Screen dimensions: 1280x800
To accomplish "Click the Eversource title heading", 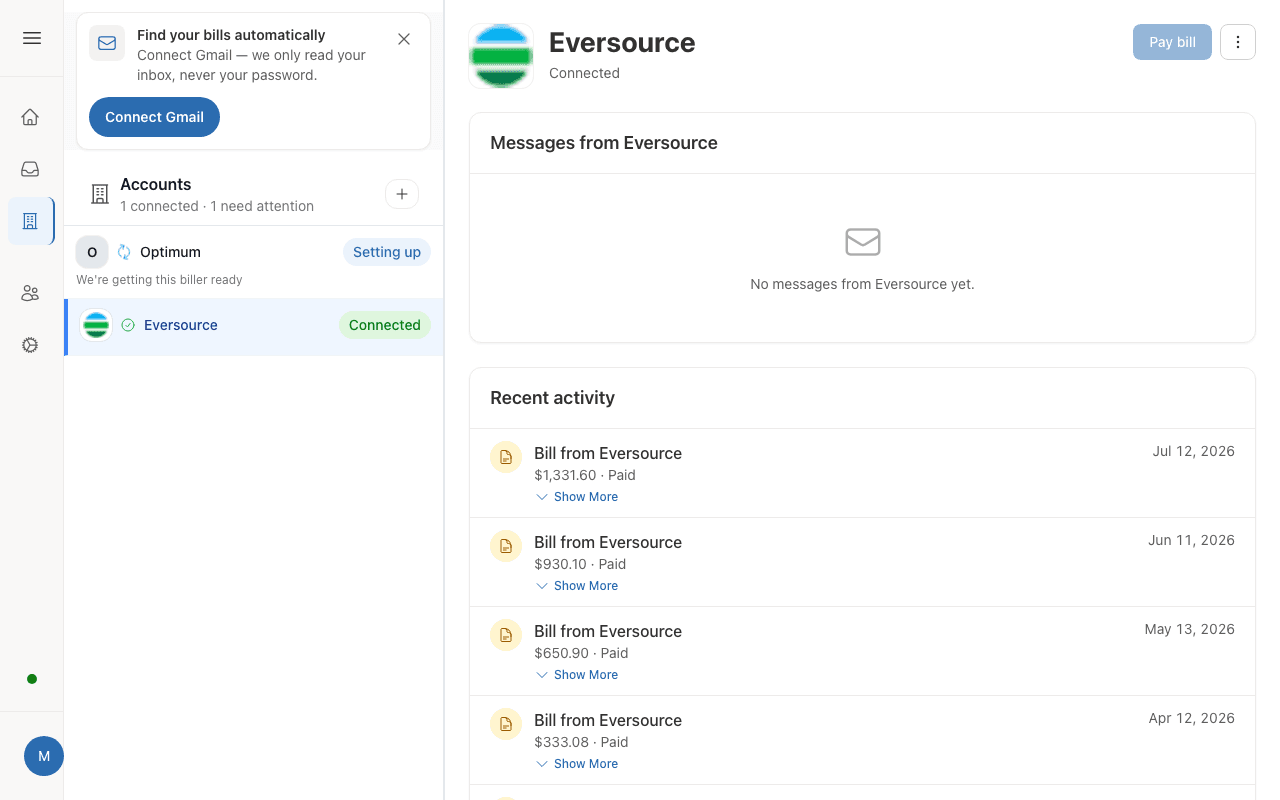I will pyautogui.click(x=622, y=43).
